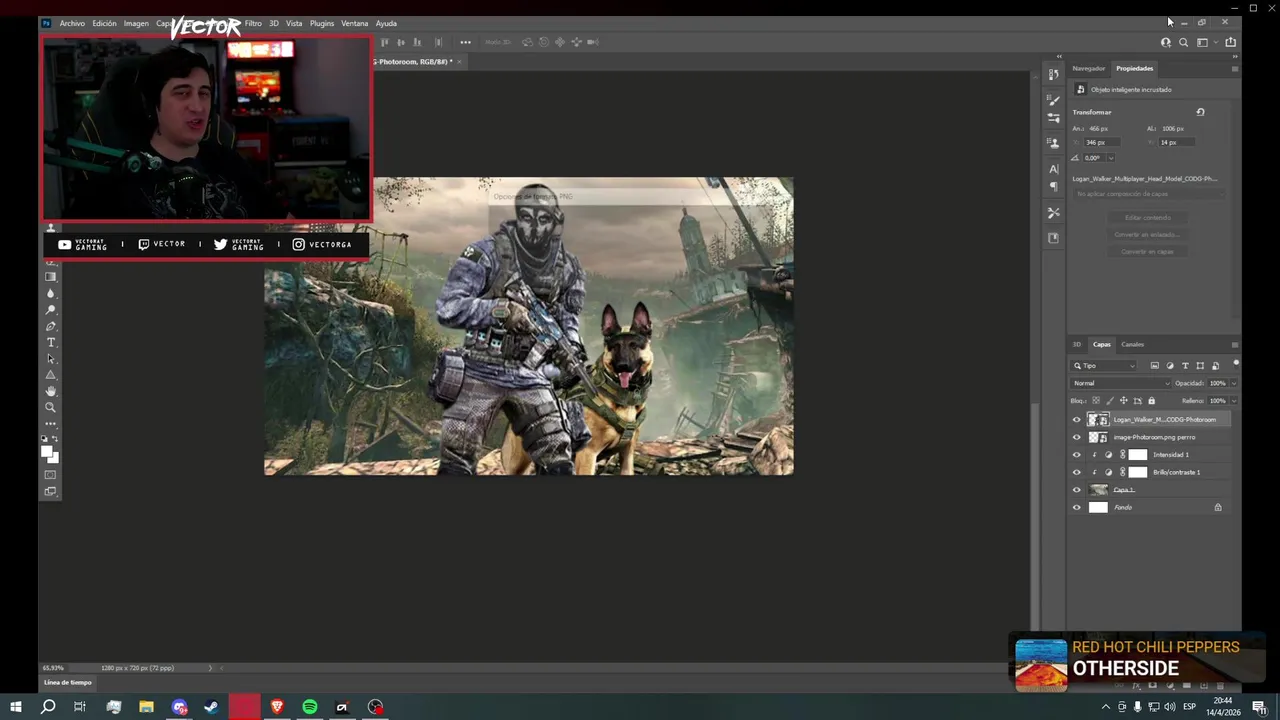This screenshot has height=720, width=1280.
Task: Click the change screen mode icon
Action: point(50,491)
